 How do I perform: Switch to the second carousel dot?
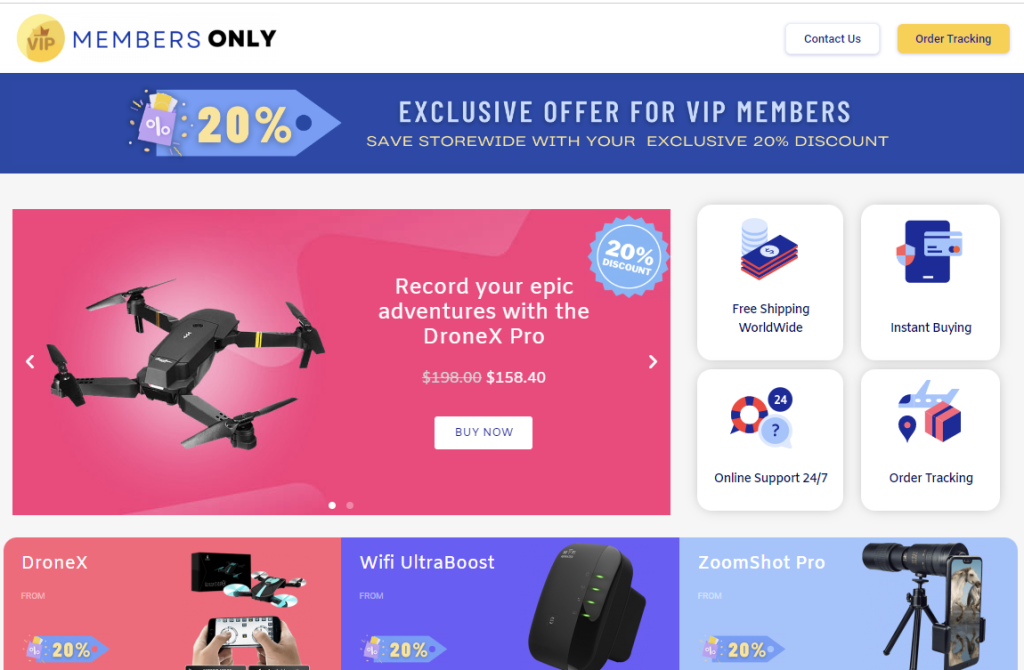pyautogui.click(x=350, y=505)
